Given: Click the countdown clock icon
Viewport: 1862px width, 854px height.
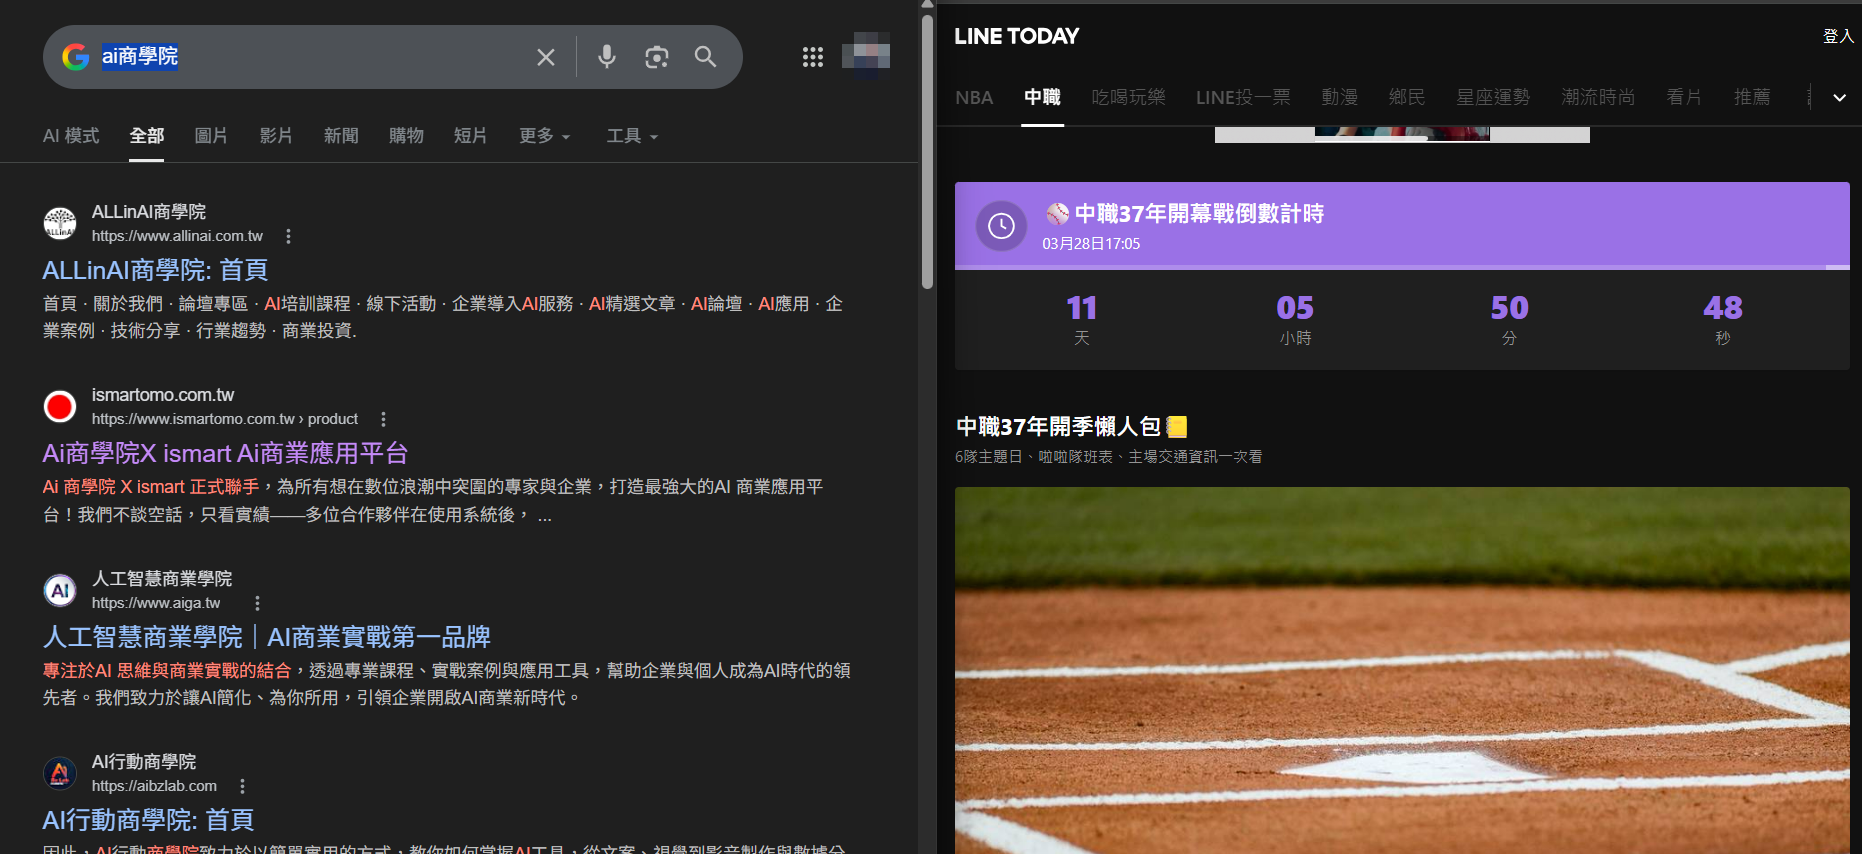Looking at the screenshot, I should pos(1001,226).
